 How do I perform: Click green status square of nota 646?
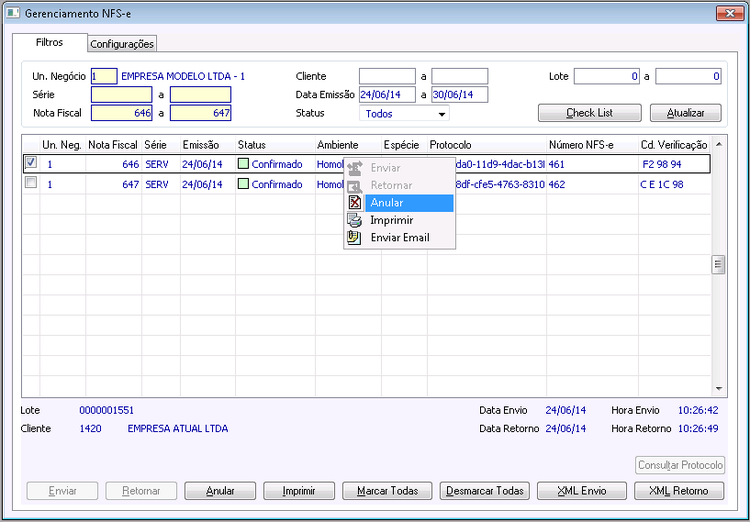click(x=243, y=164)
